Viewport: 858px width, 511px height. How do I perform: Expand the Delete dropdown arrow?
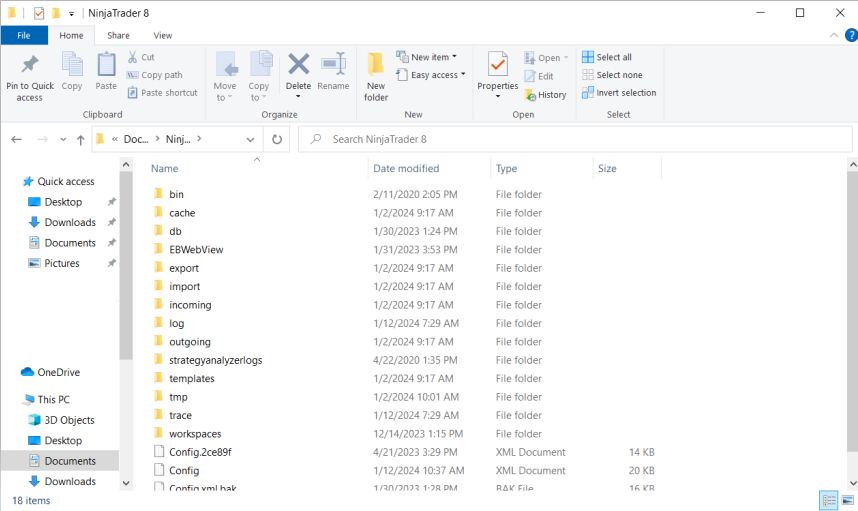point(299,96)
